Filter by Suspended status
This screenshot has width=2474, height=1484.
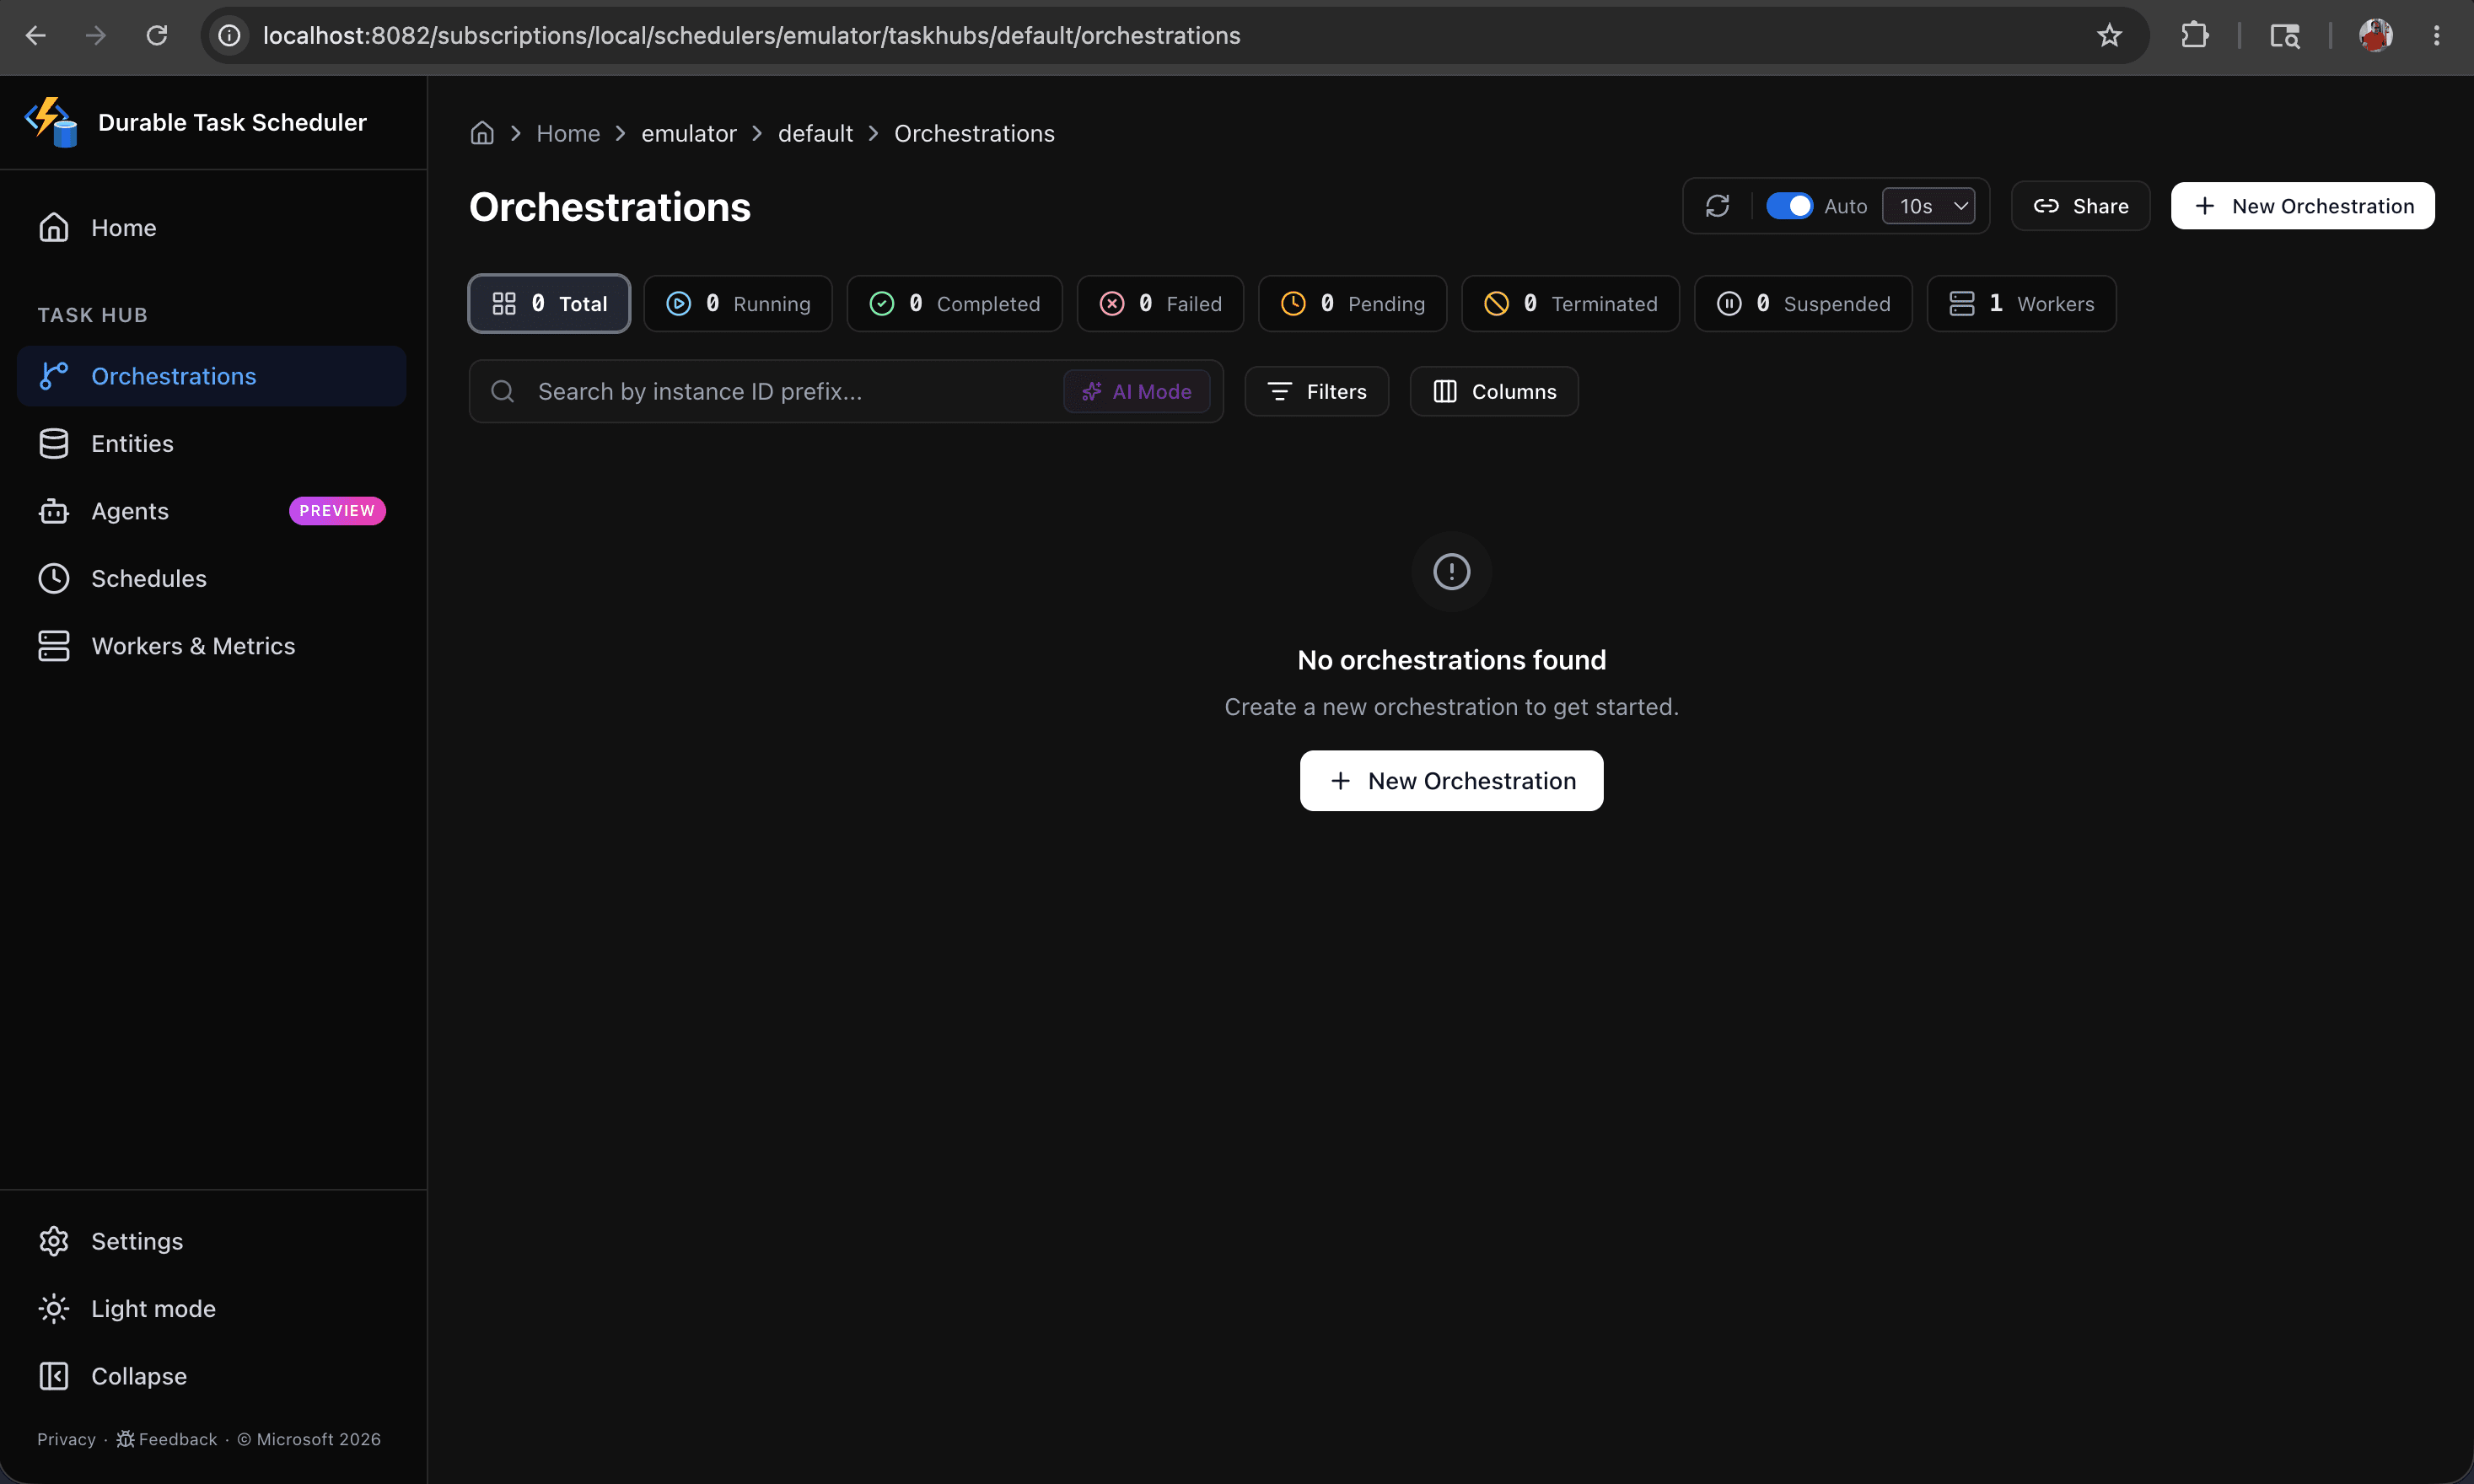(1803, 303)
